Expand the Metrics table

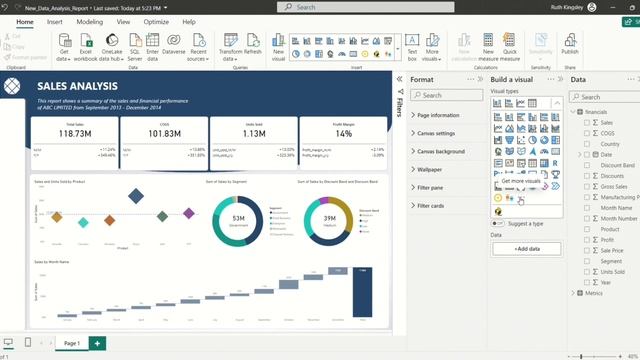click(573, 293)
